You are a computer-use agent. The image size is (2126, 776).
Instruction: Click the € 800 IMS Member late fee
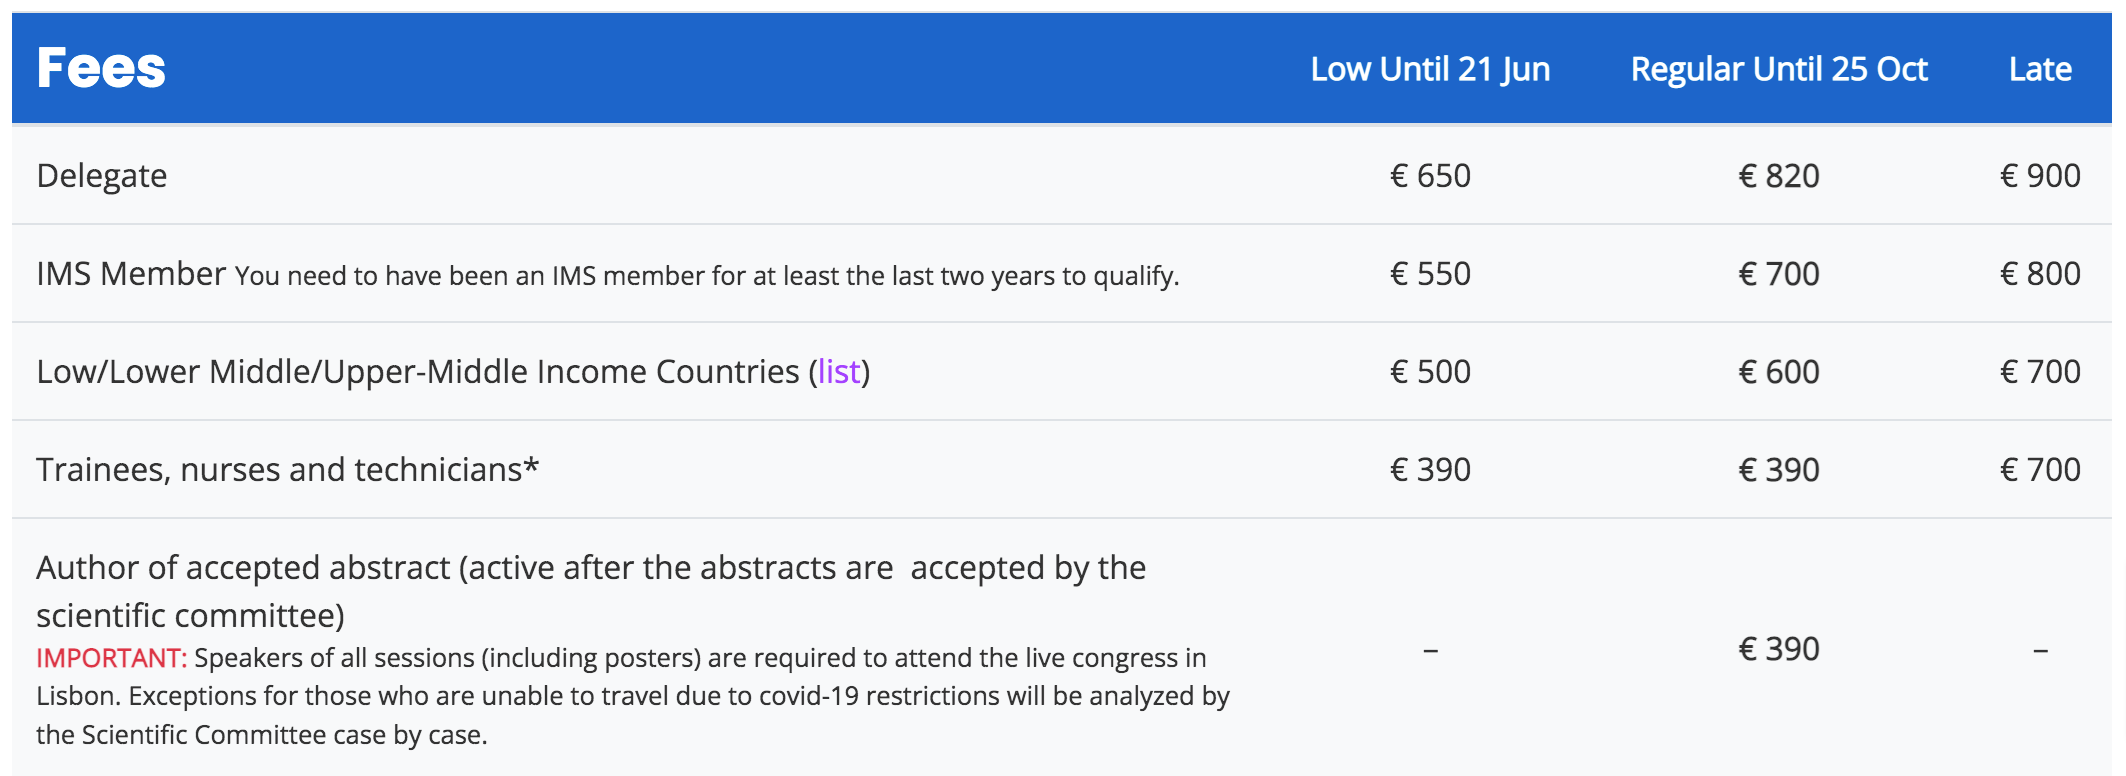(x=2040, y=274)
